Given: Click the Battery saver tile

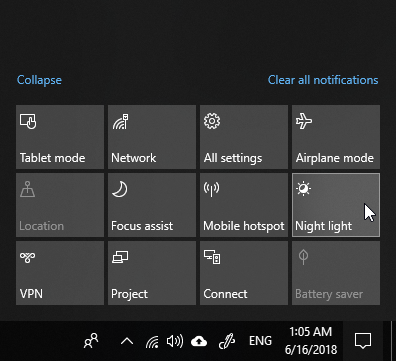Looking at the screenshot, I should (336, 273).
